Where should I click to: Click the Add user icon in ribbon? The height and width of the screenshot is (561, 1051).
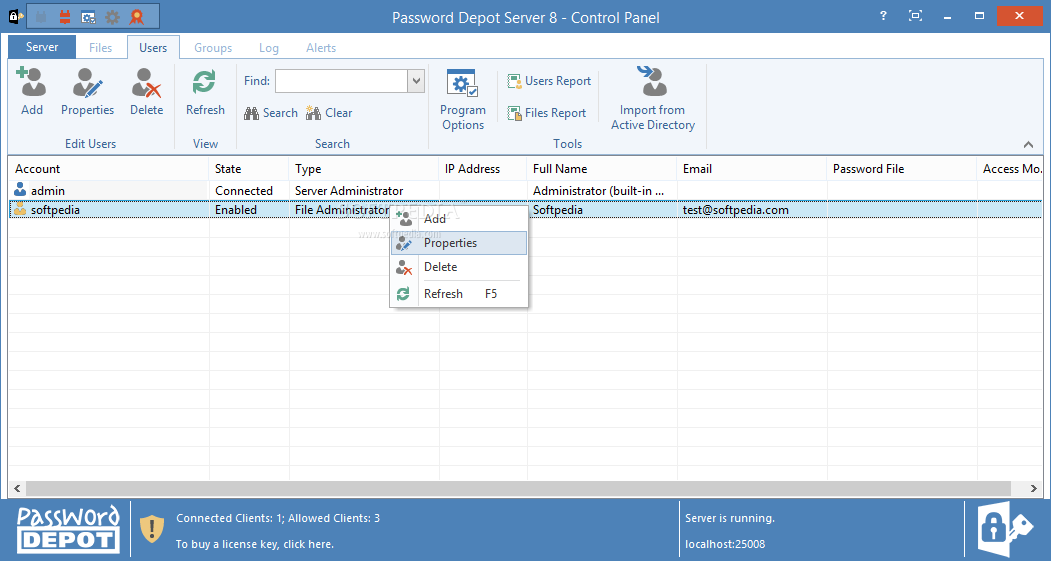click(32, 82)
